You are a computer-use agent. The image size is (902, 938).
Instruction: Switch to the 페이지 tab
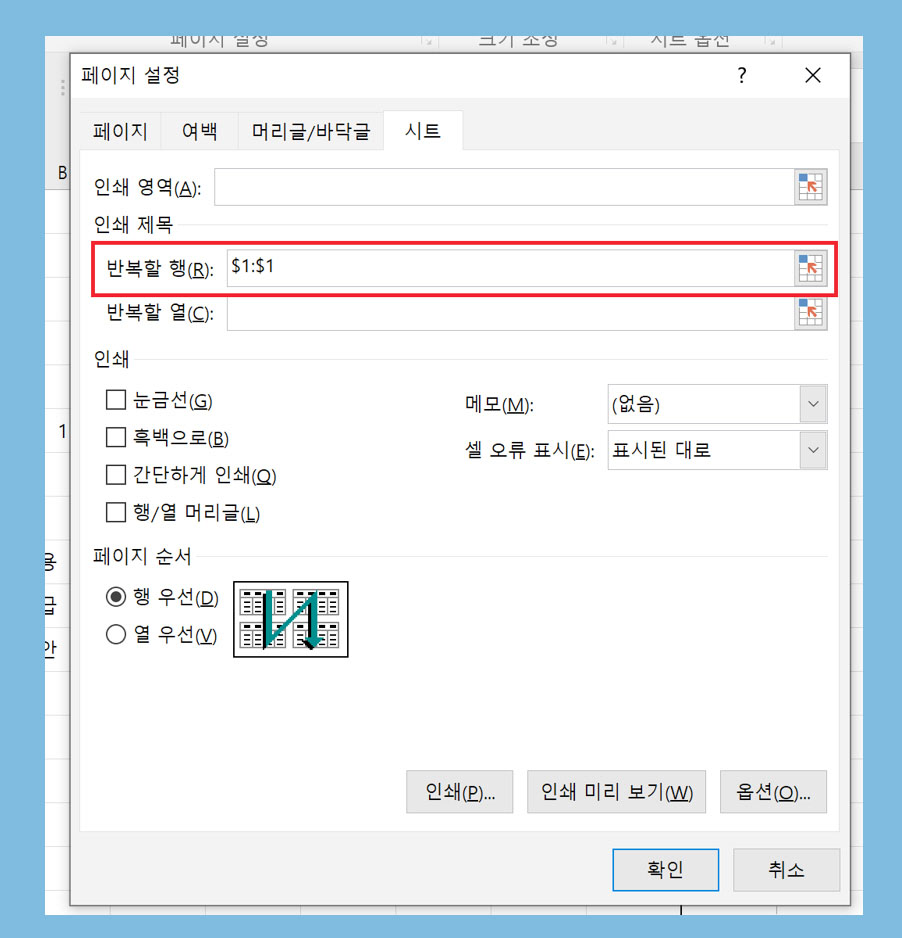point(120,131)
